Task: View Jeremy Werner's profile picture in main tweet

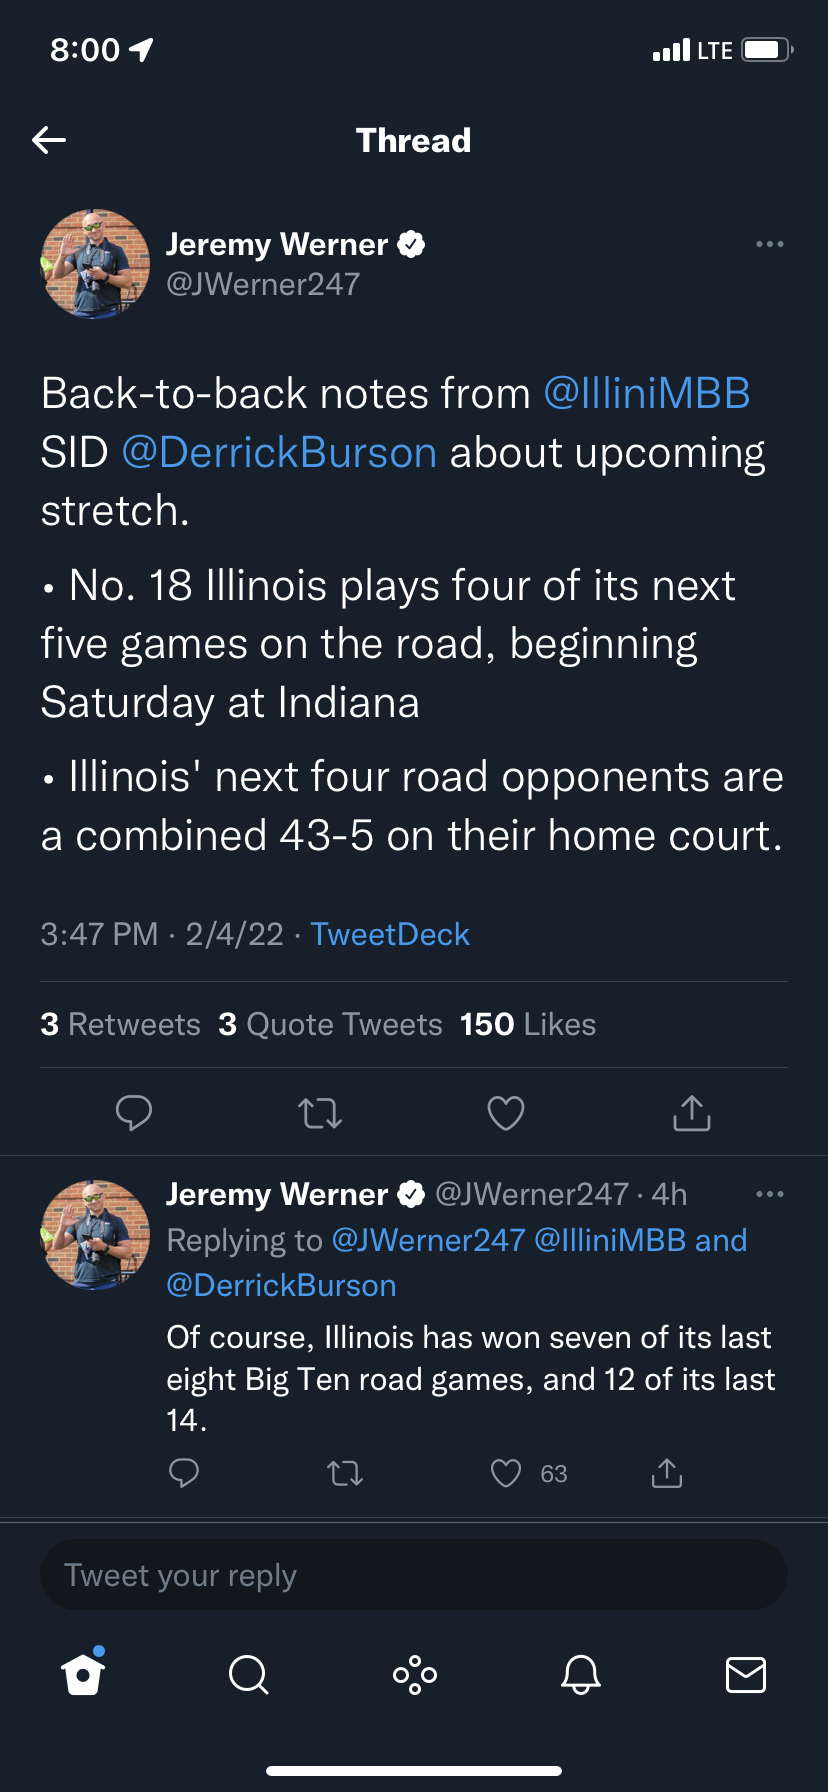Action: (x=95, y=264)
